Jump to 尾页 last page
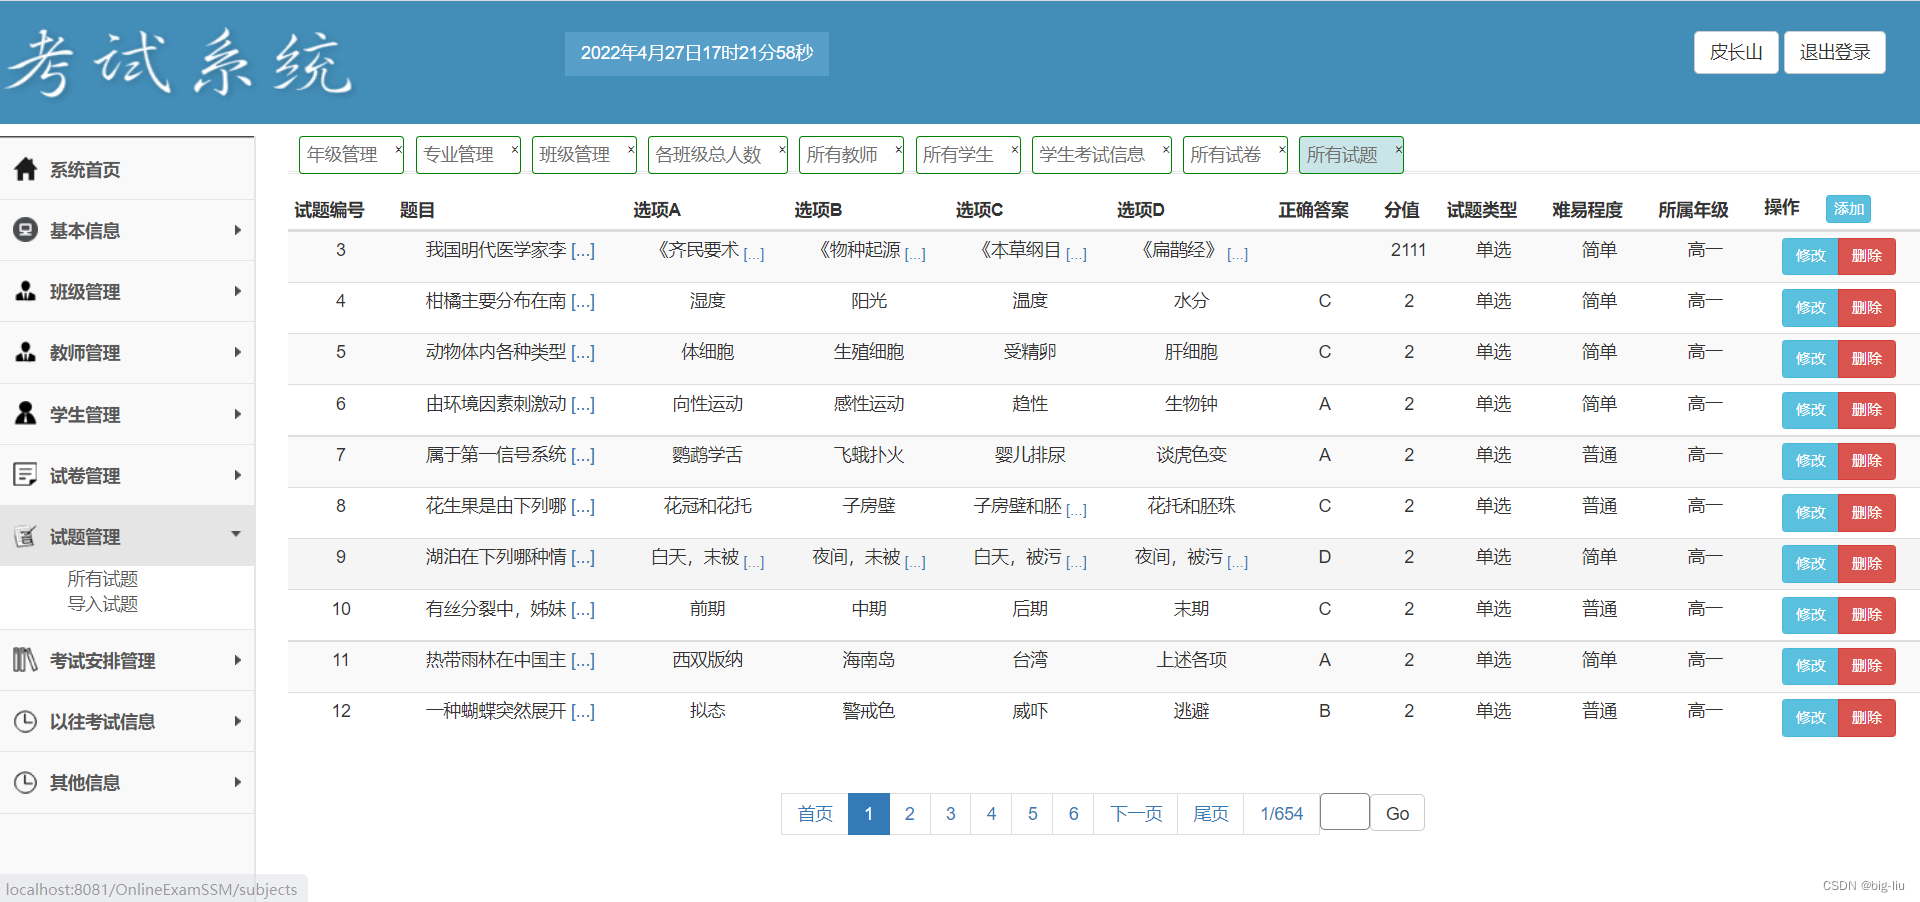The width and height of the screenshot is (1920, 902). [1211, 814]
